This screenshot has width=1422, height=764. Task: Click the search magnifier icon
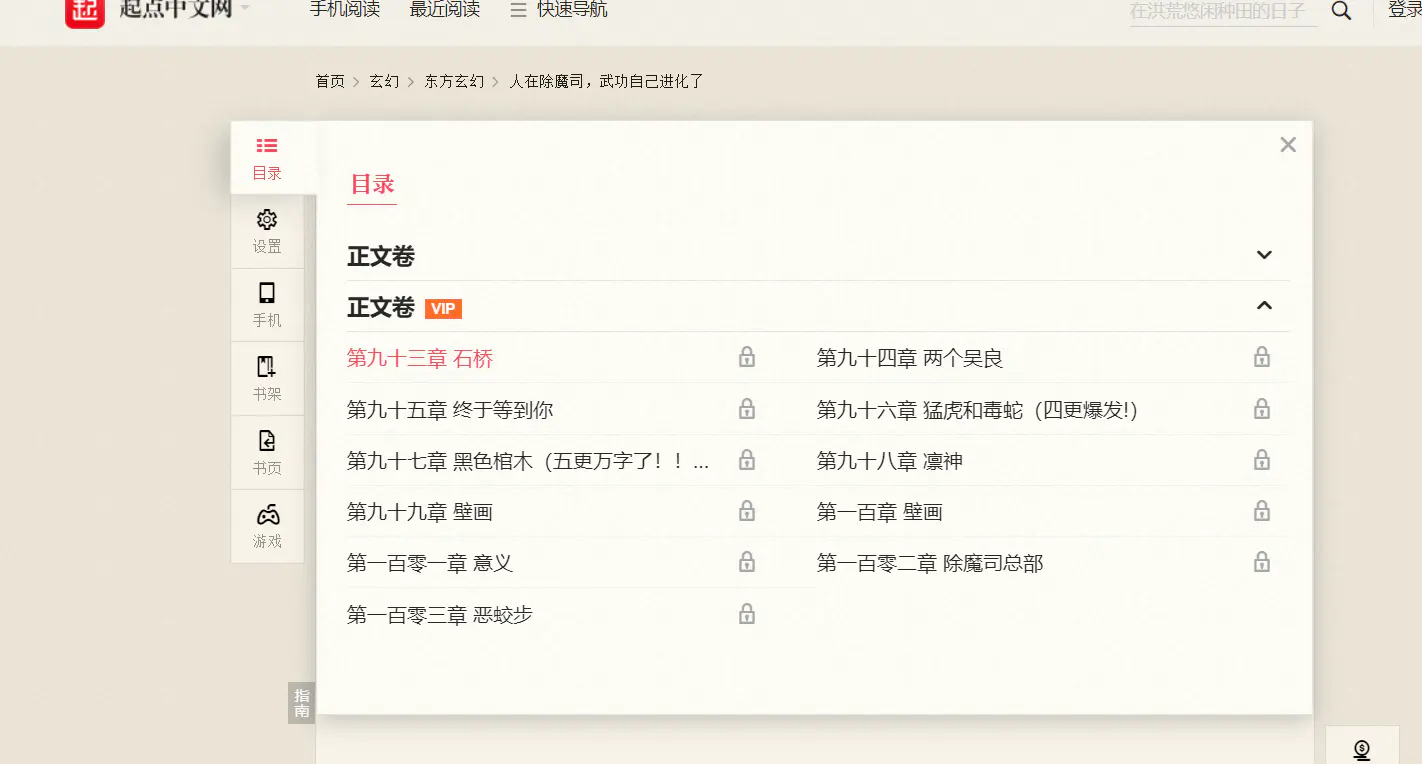coord(1341,11)
